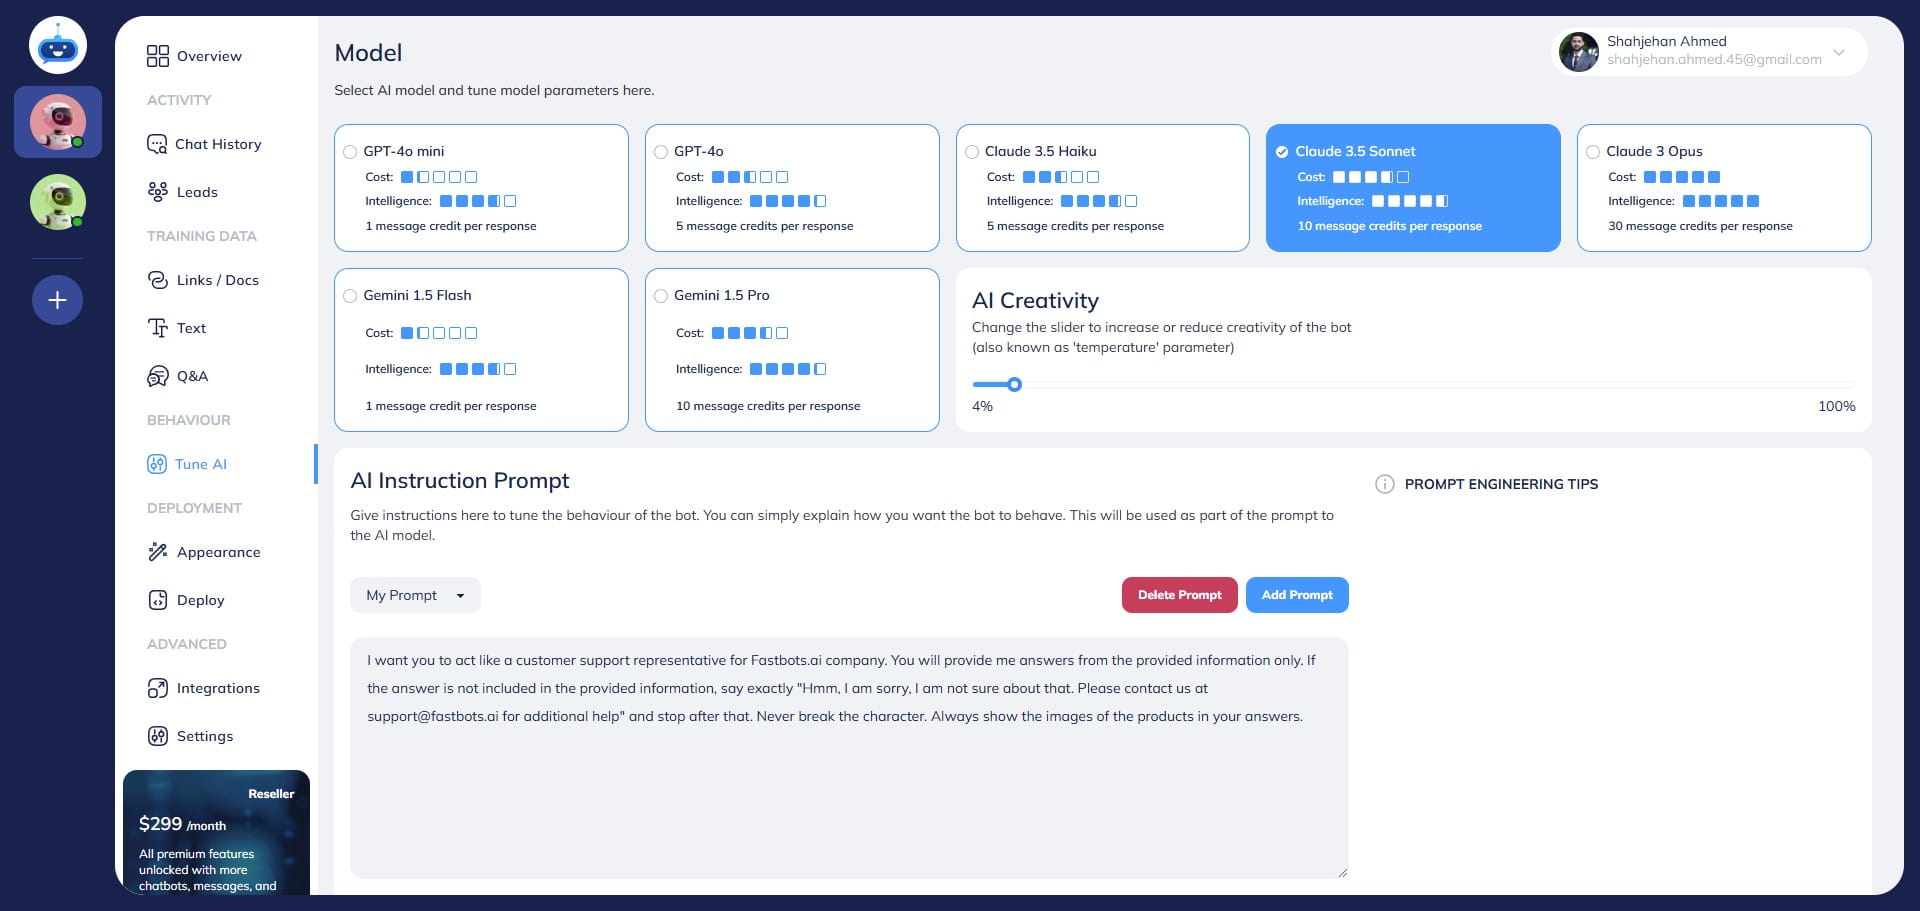Click the Fastbots robot logo icon
The image size is (1920, 911).
pos(58,46)
